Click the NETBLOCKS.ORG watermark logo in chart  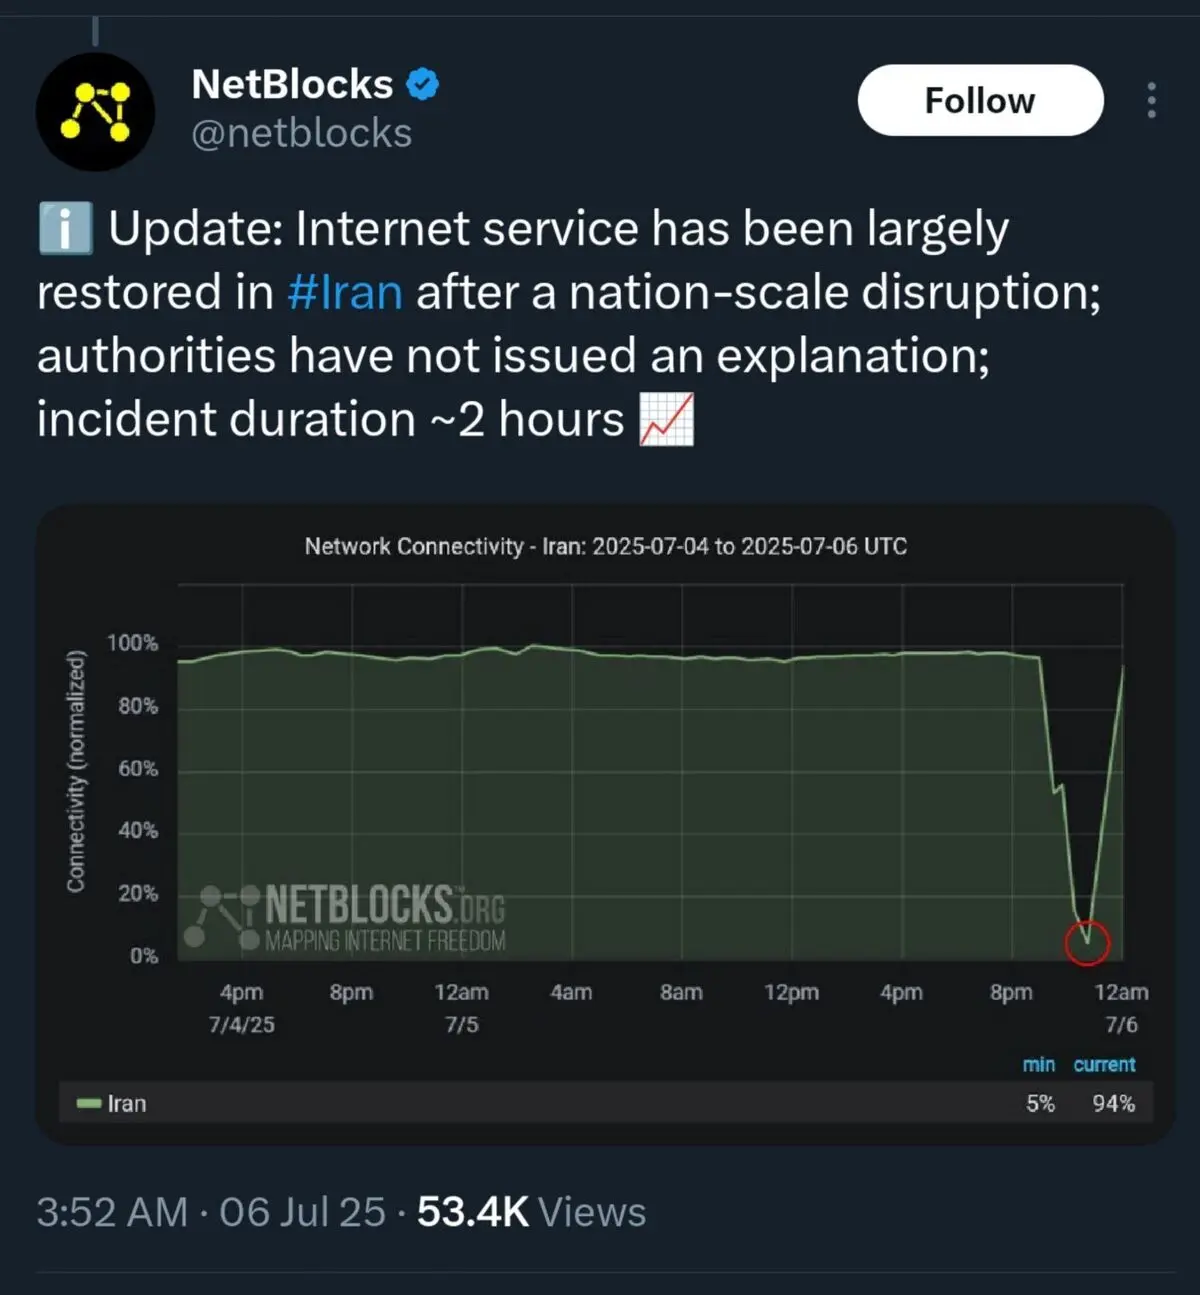click(345, 916)
